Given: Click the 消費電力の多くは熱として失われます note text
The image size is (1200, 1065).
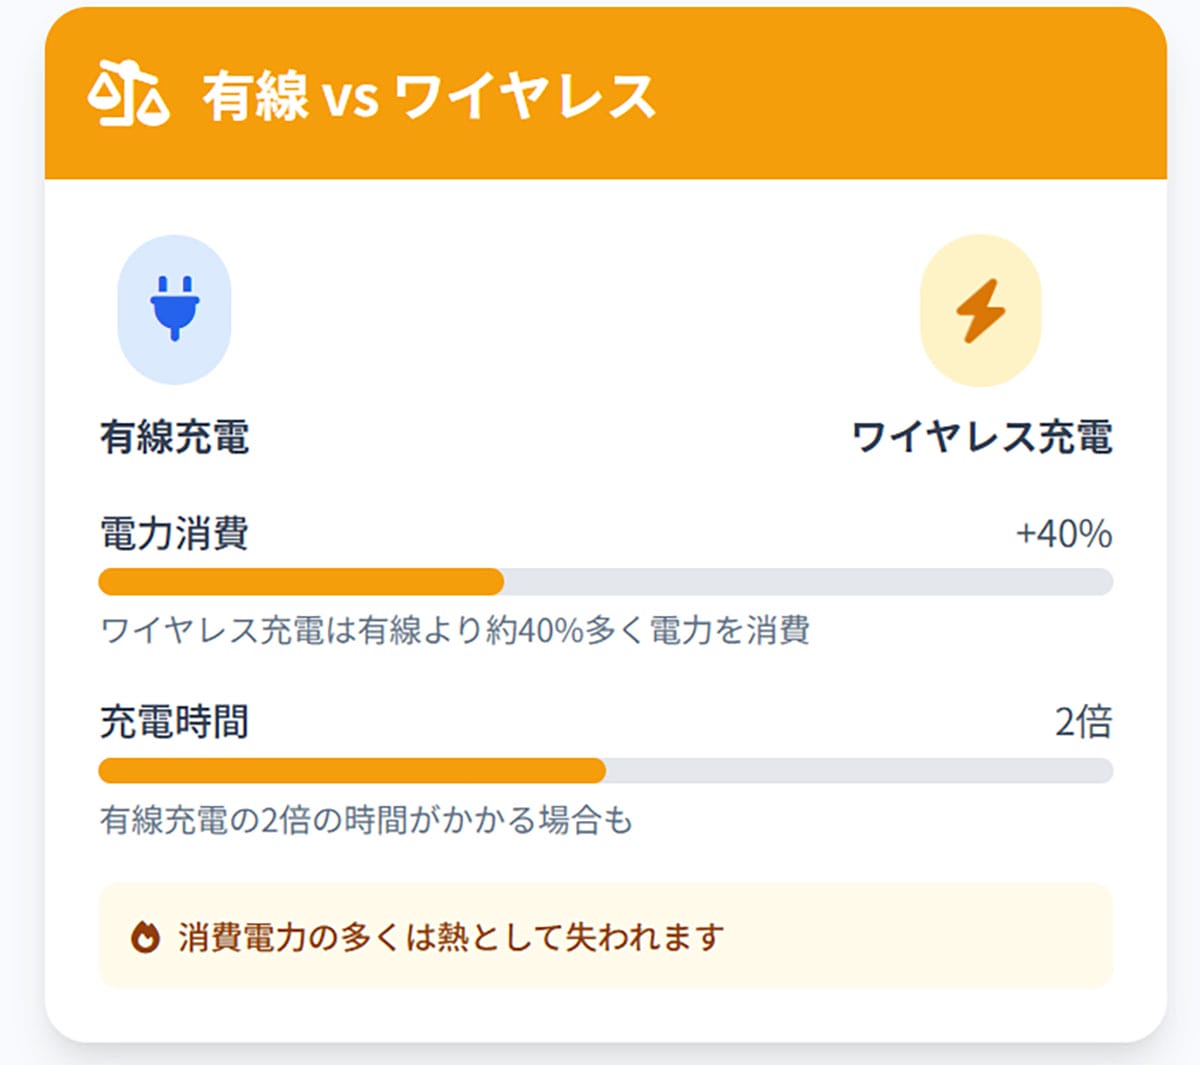Looking at the screenshot, I should click(451, 938).
